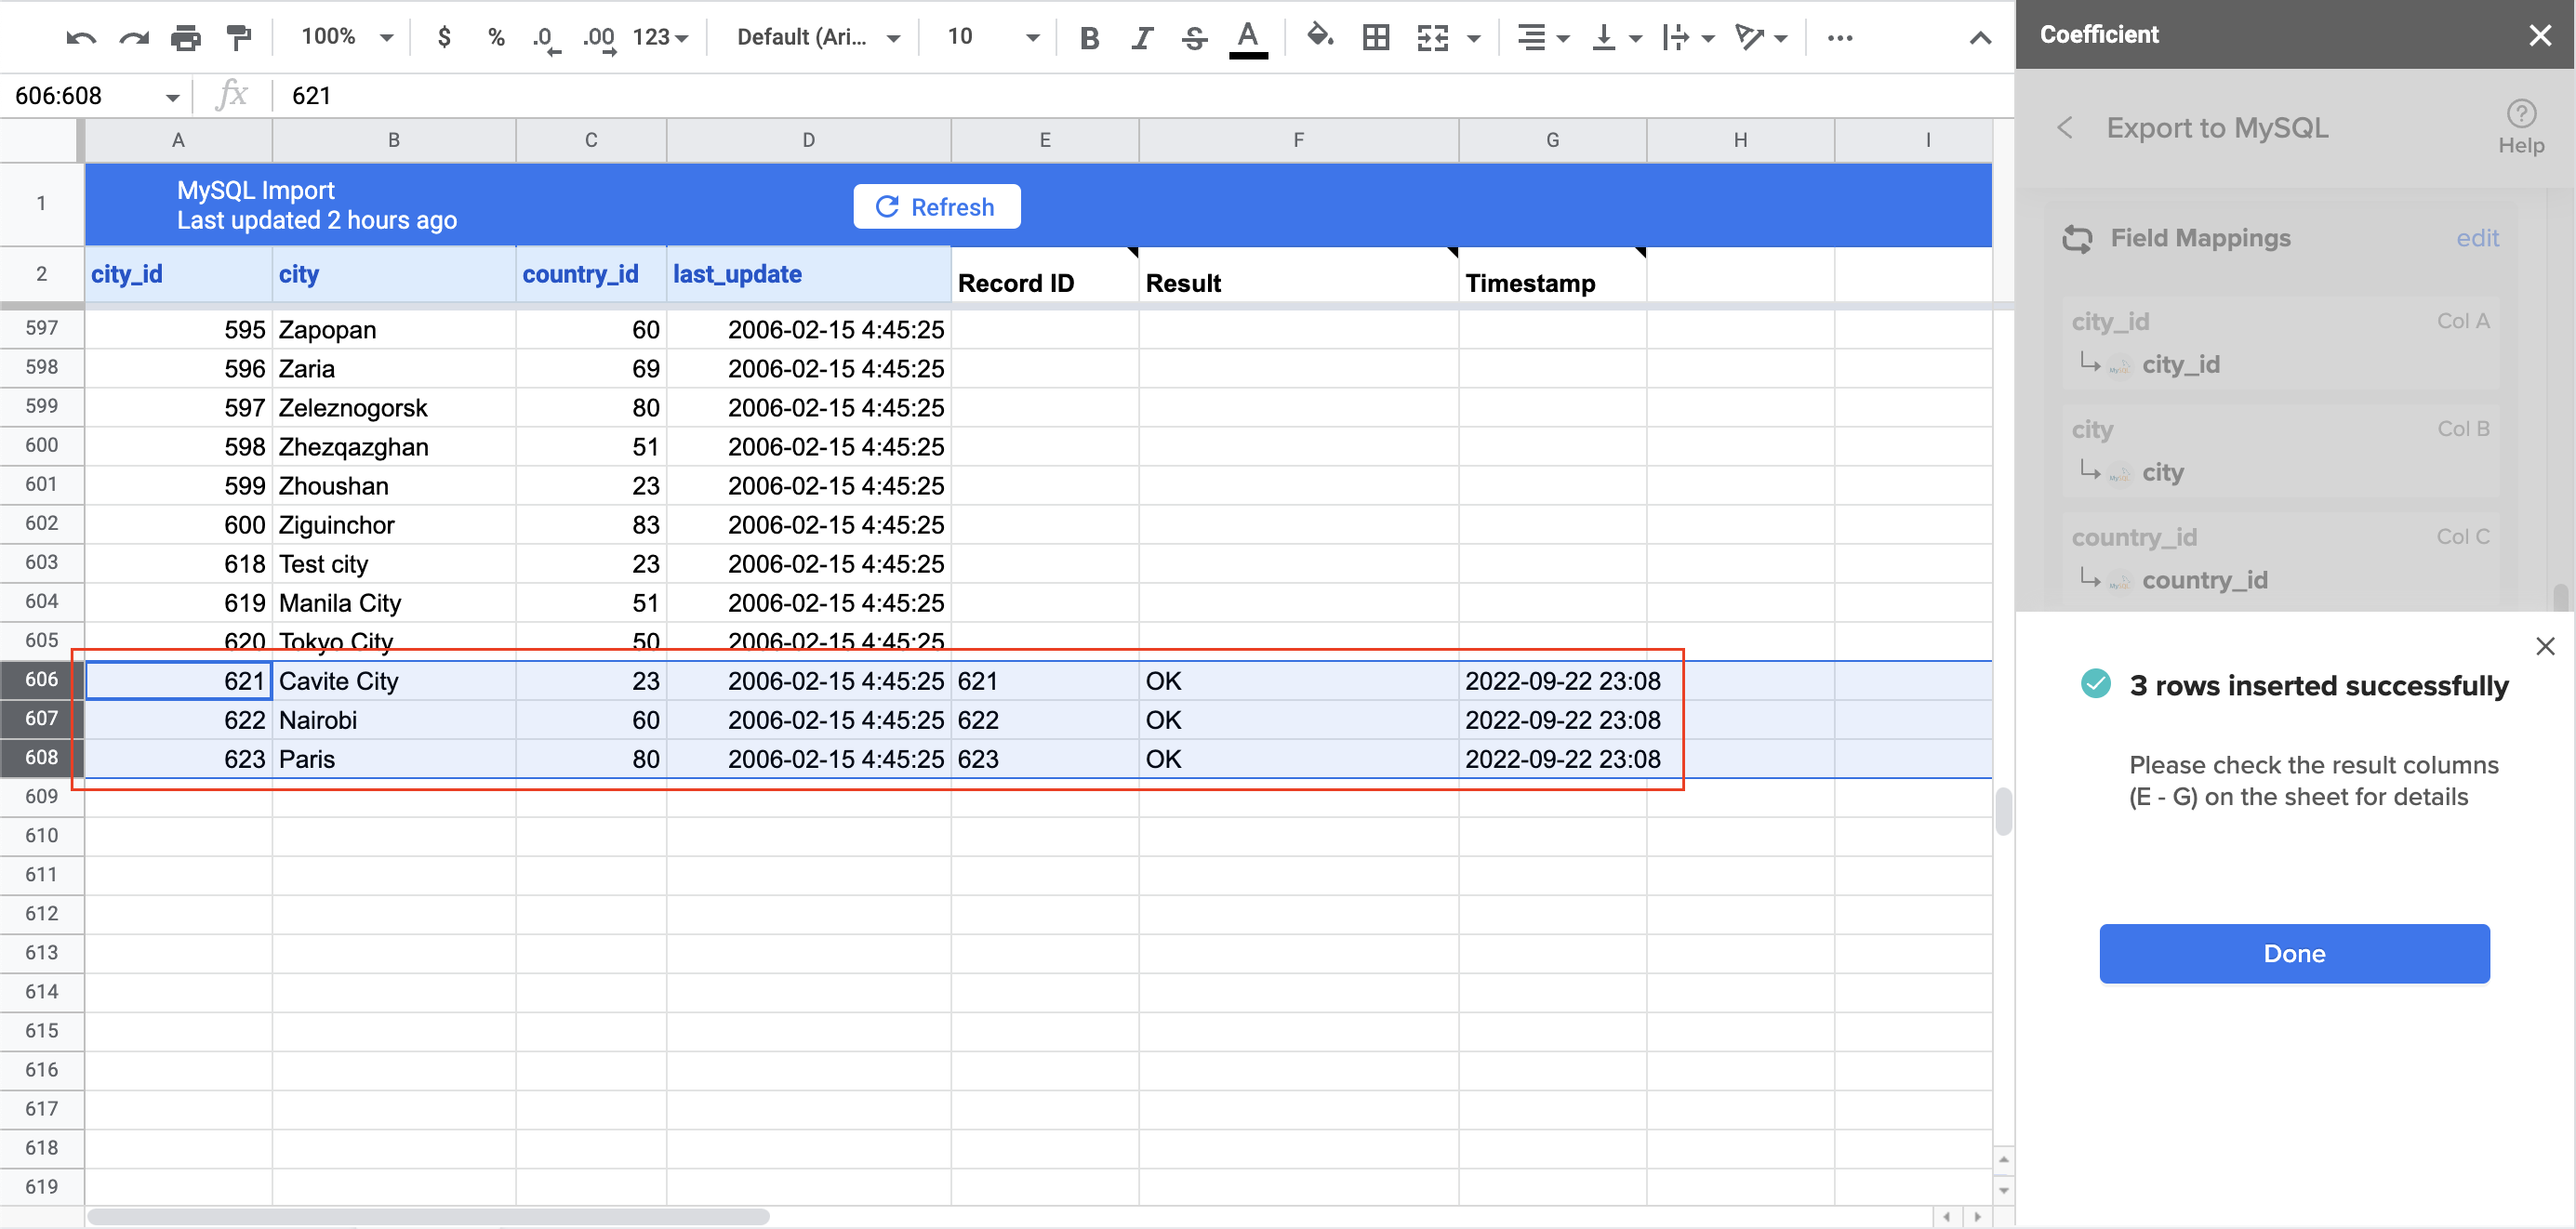
Task: Toggle bold formatting
Action: tap(1090, 38)
